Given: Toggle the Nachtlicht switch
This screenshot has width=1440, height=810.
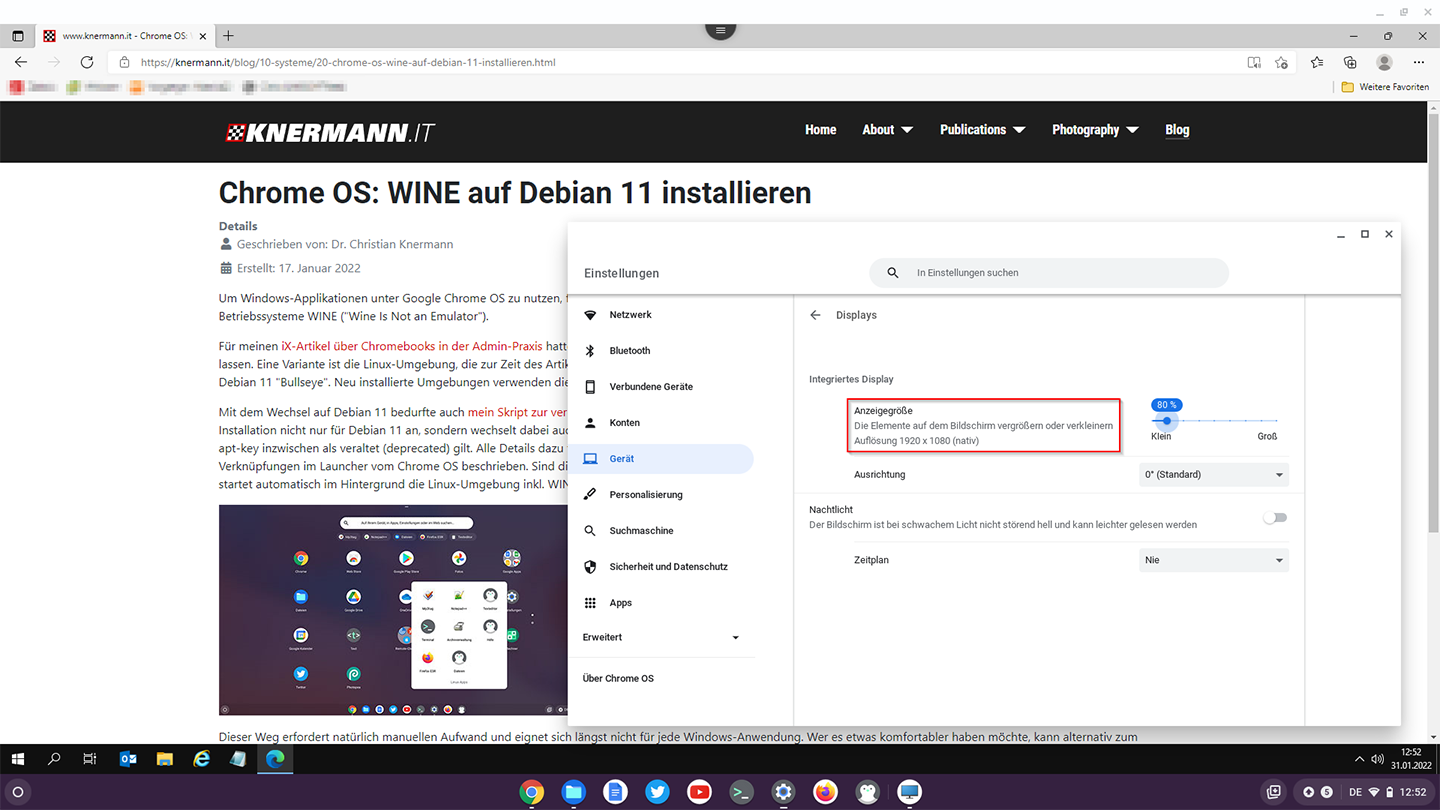Looking at the screenshot, I should coord(1275,518).
